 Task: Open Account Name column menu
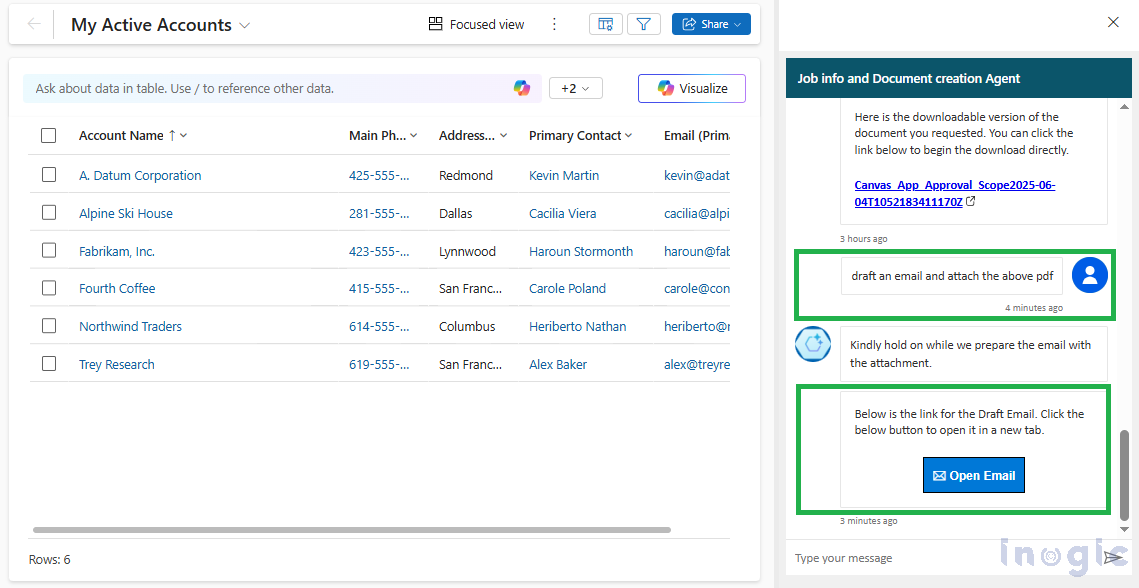pos(183,135)
